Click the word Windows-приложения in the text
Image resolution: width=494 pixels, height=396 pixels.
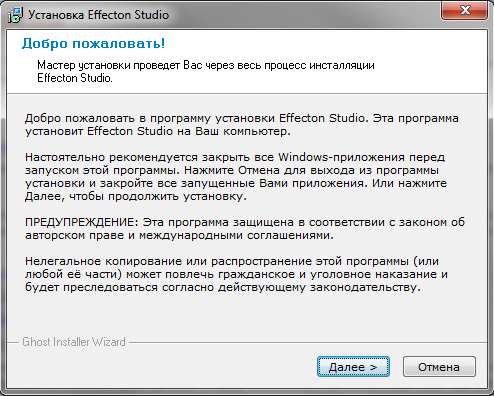341,157
